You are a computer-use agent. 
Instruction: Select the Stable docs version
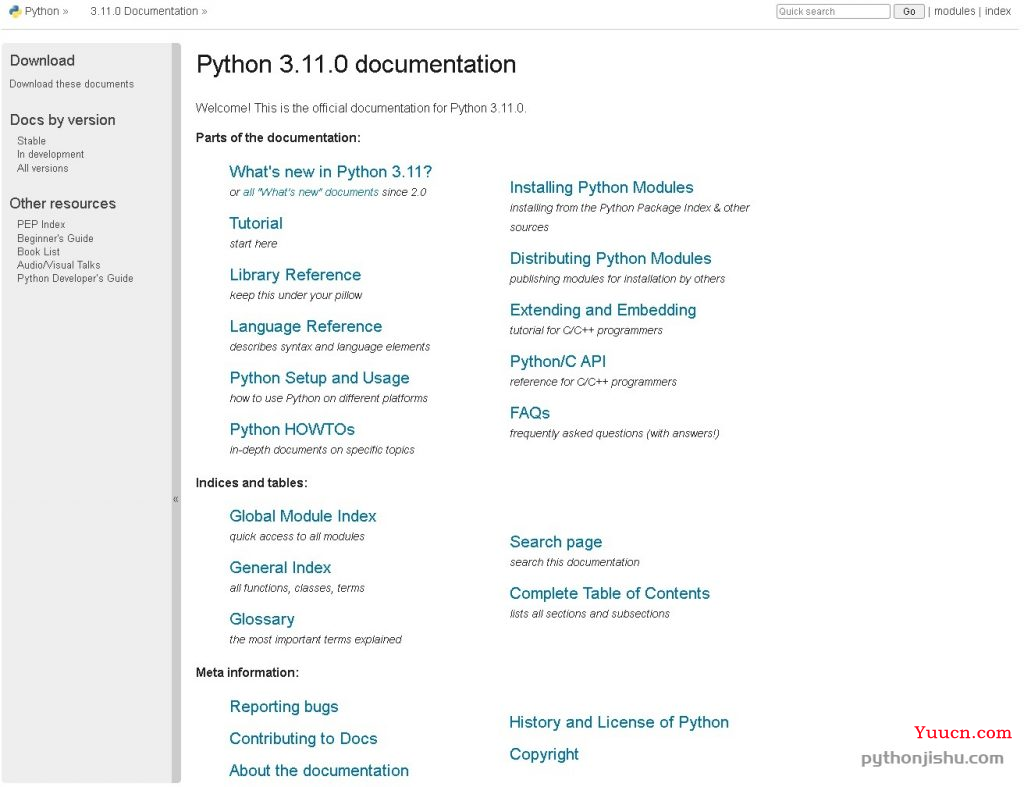click(31, 140)
